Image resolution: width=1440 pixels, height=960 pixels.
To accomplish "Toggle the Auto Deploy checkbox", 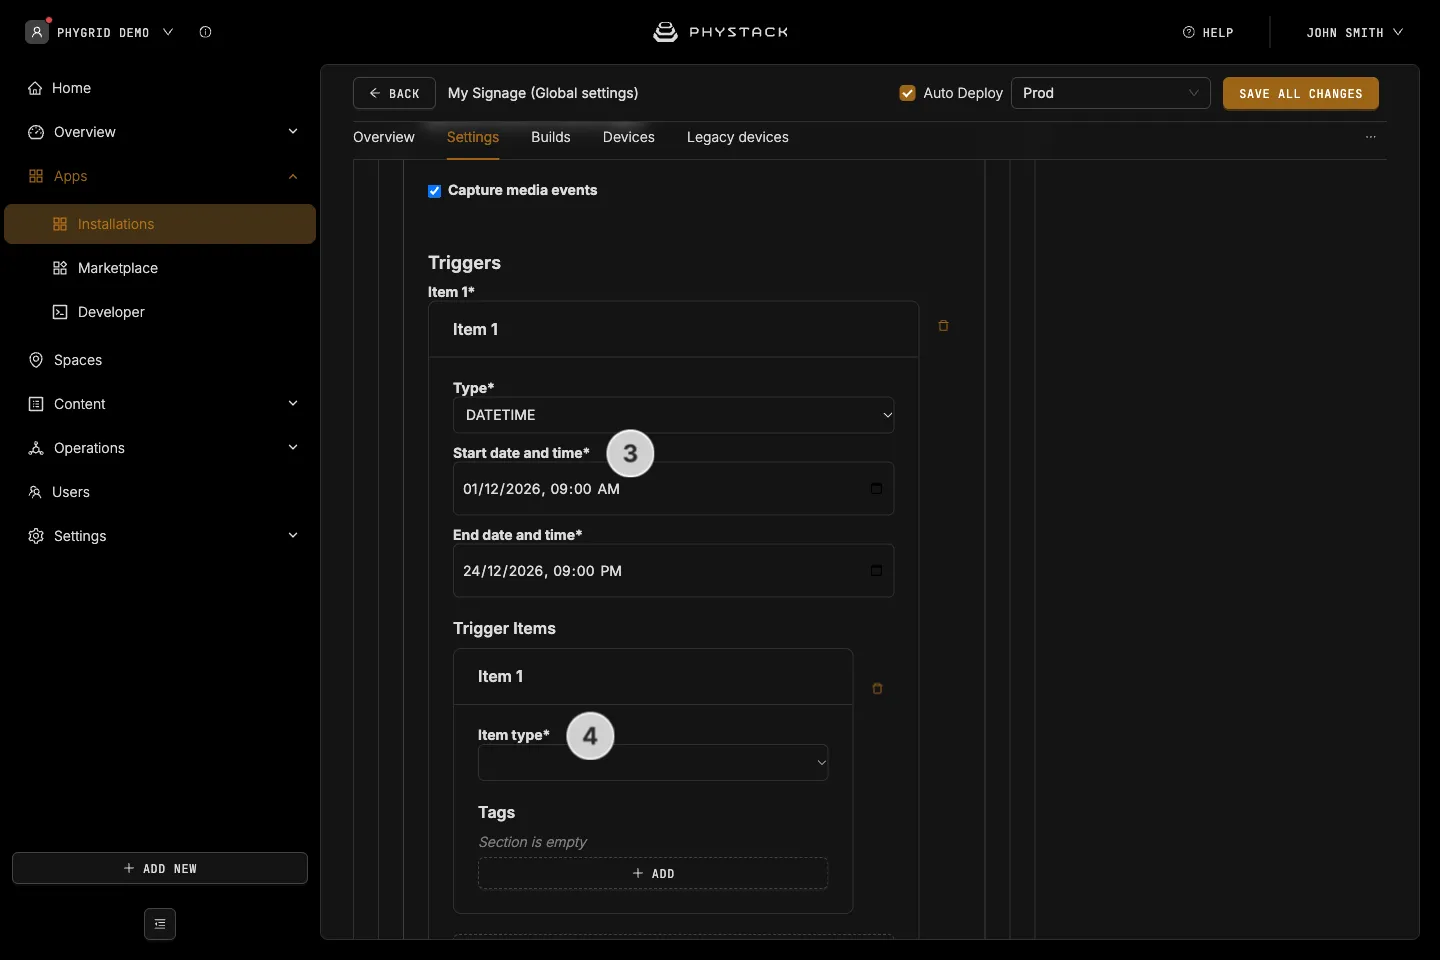I will pos(908,93).
